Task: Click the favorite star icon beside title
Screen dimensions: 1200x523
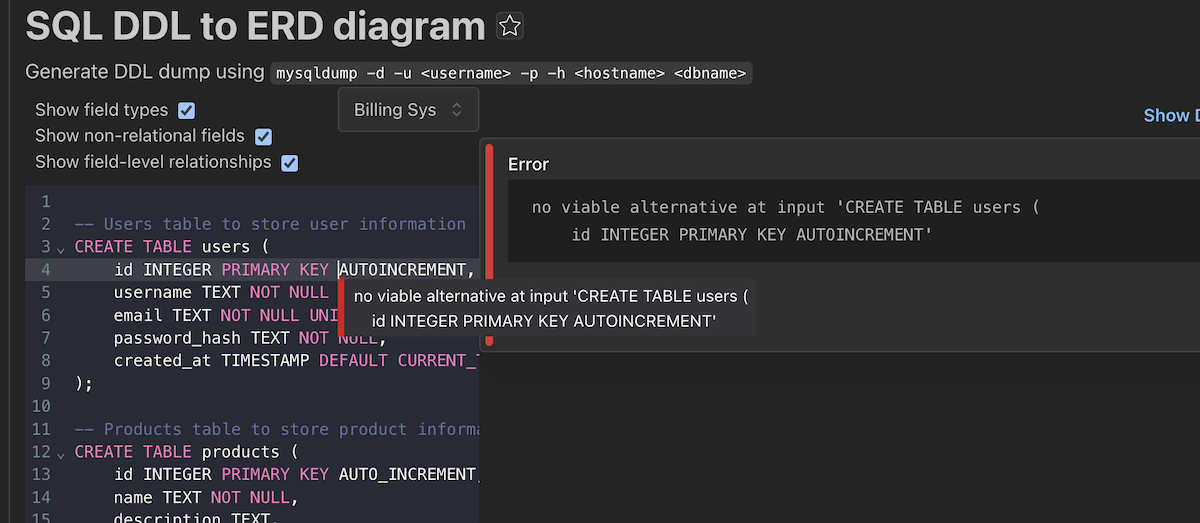Action: click(x=510, y=26)
